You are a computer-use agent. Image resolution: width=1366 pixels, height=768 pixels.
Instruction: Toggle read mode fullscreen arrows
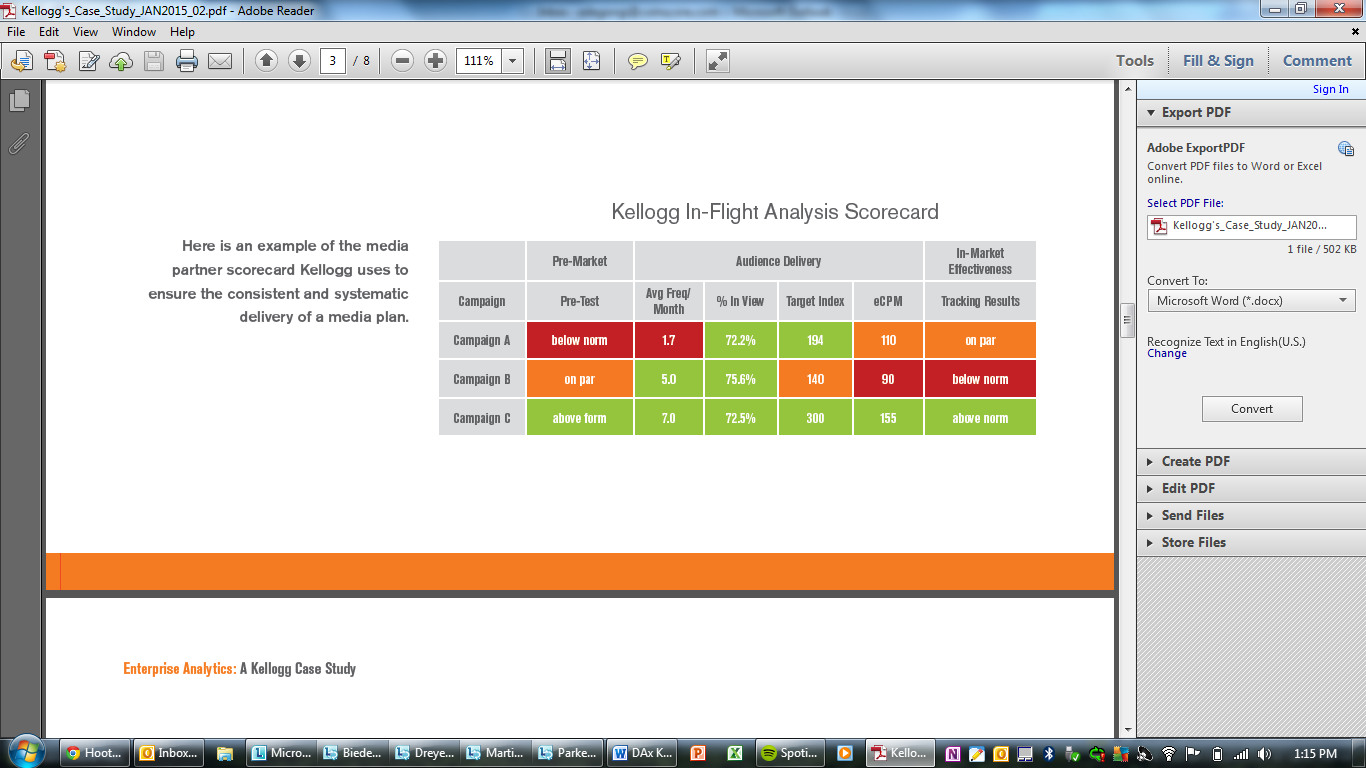[717, 61]
